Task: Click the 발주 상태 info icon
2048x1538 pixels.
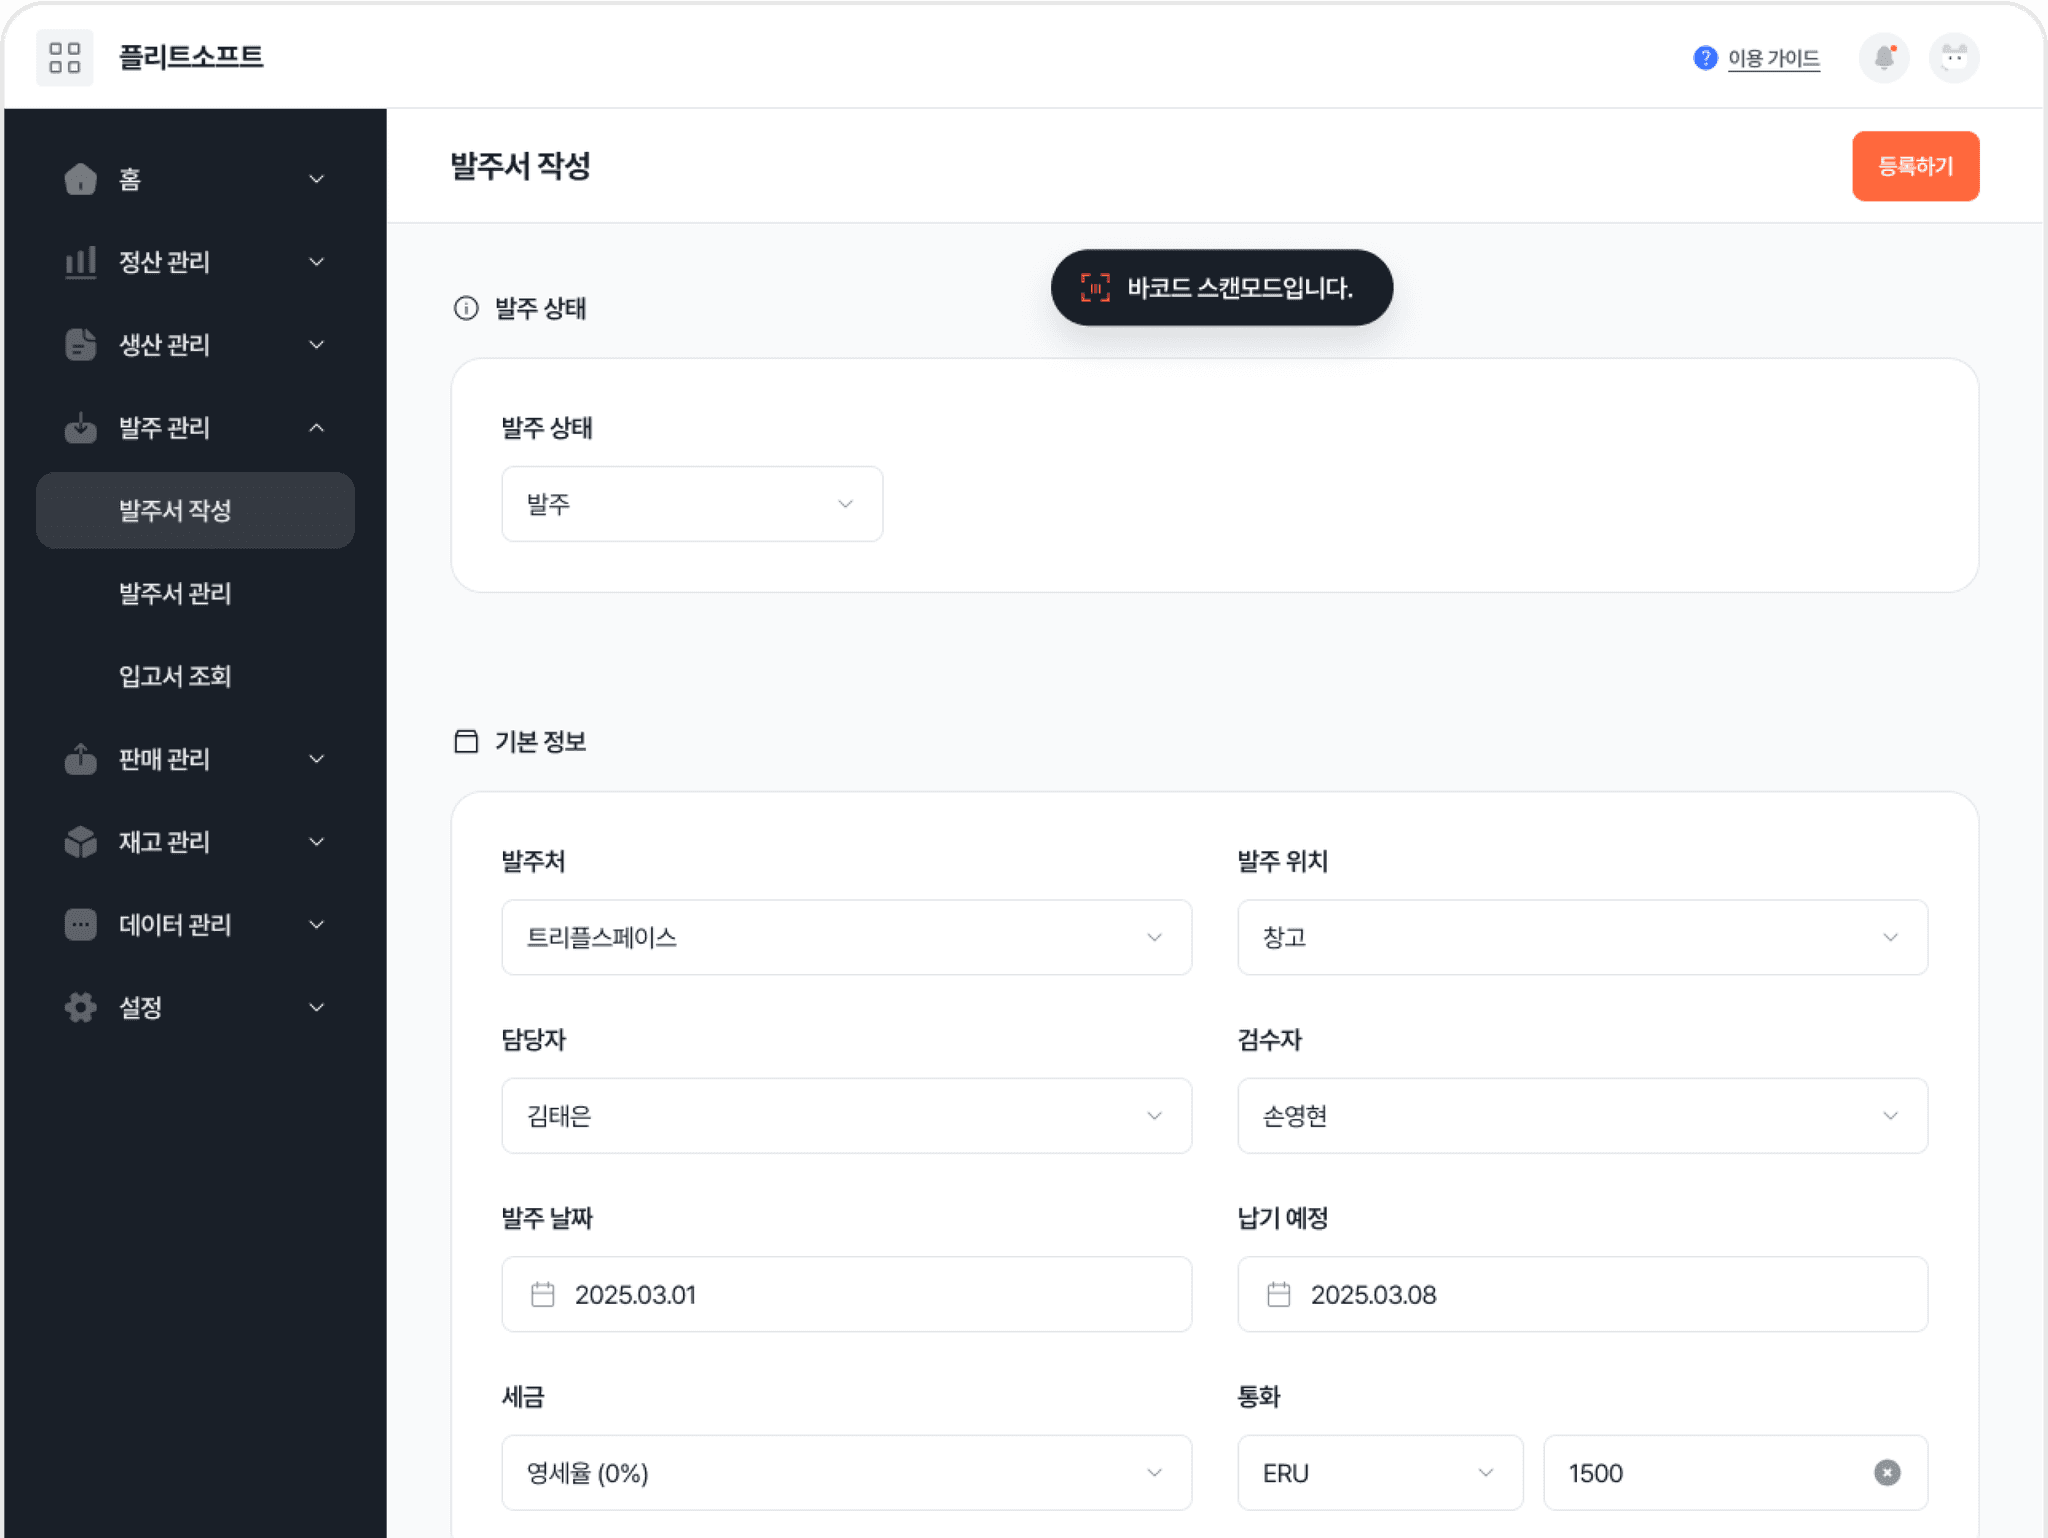Action: point(466,308)
